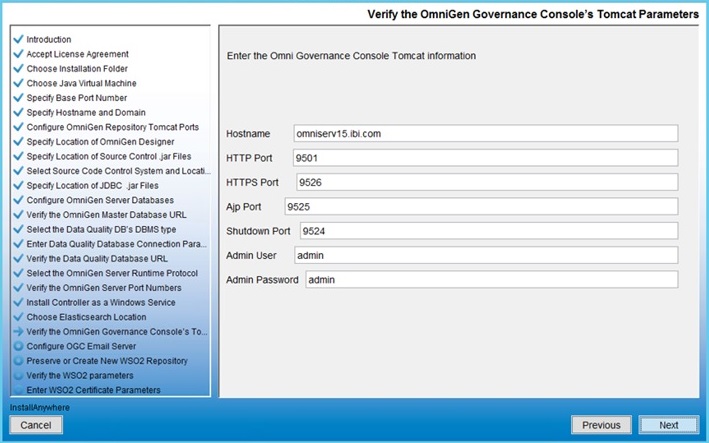Click checkmark beside Verify OmniGen Server Port Numbers
Image resolution: width=709 pixels, height=443 pixels.
point(18,287)
